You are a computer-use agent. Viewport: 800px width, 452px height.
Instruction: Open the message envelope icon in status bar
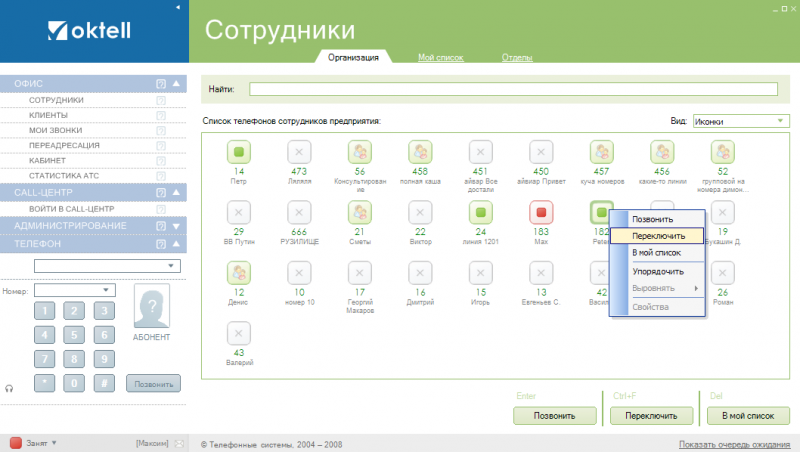pos(179,443)
